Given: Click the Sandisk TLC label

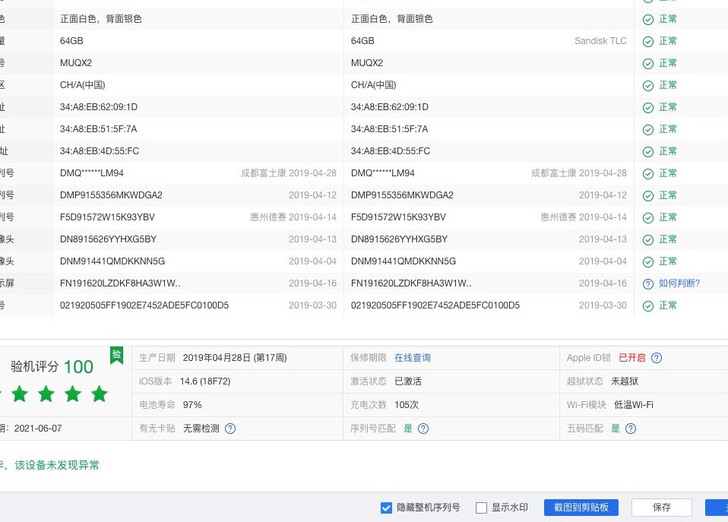Looking at the screenshot, I should [600, 41].
